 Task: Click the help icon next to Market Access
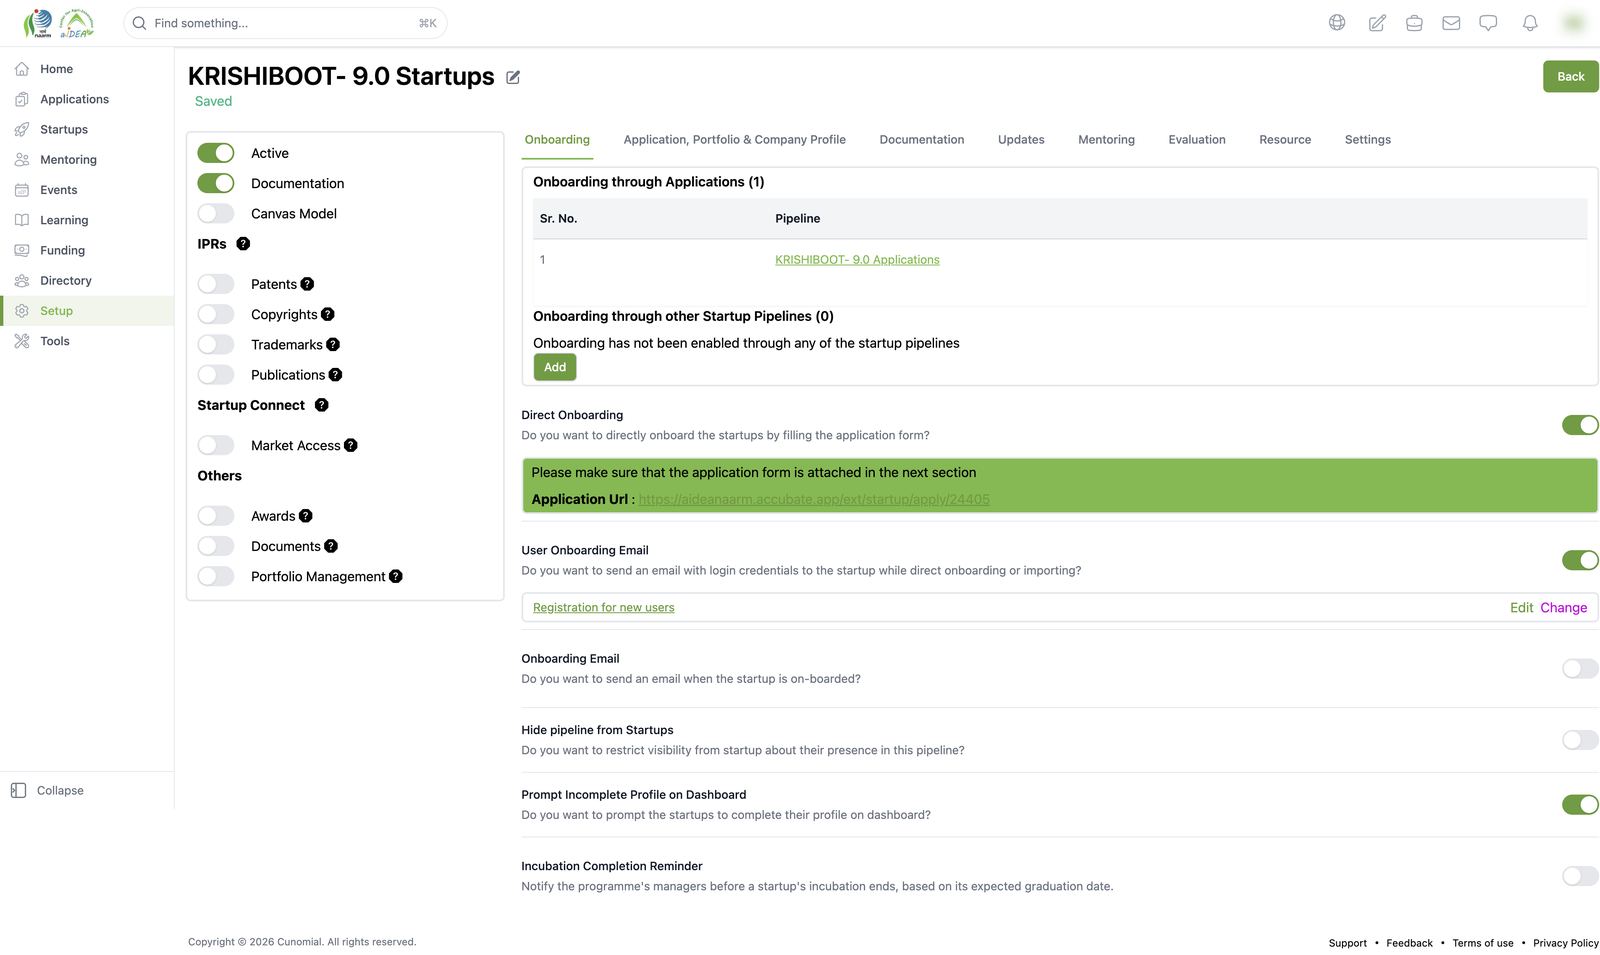[350, 445]
